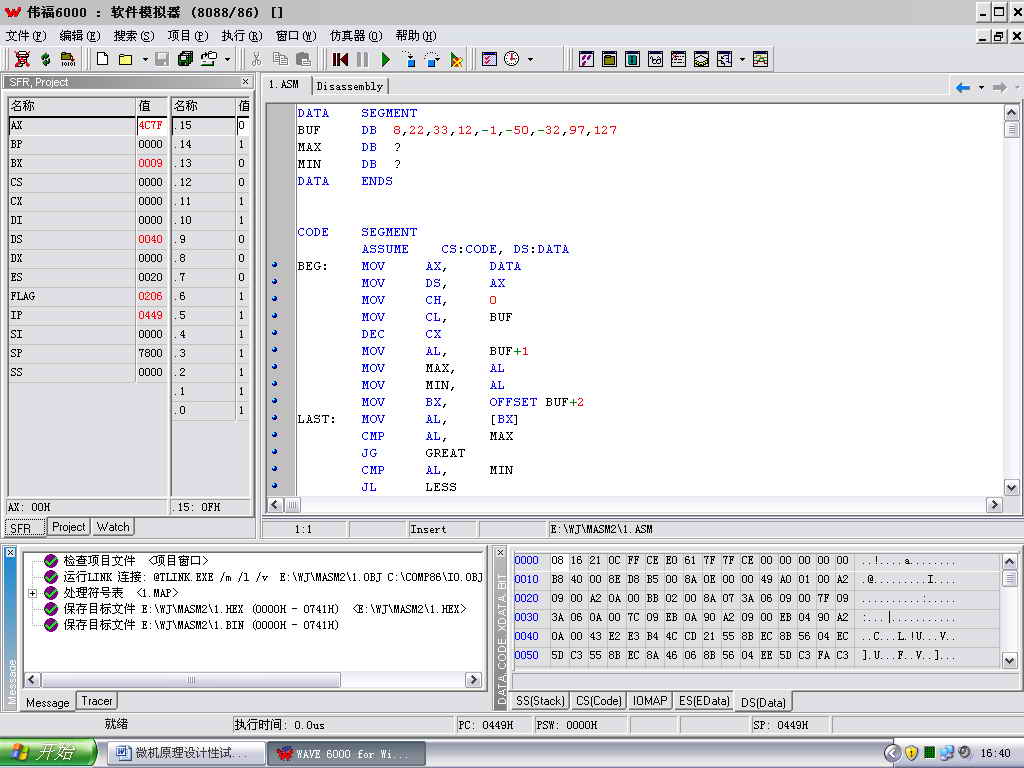Click the Windows 开始 Start button

pyautogui.click(x=48, y=753)
